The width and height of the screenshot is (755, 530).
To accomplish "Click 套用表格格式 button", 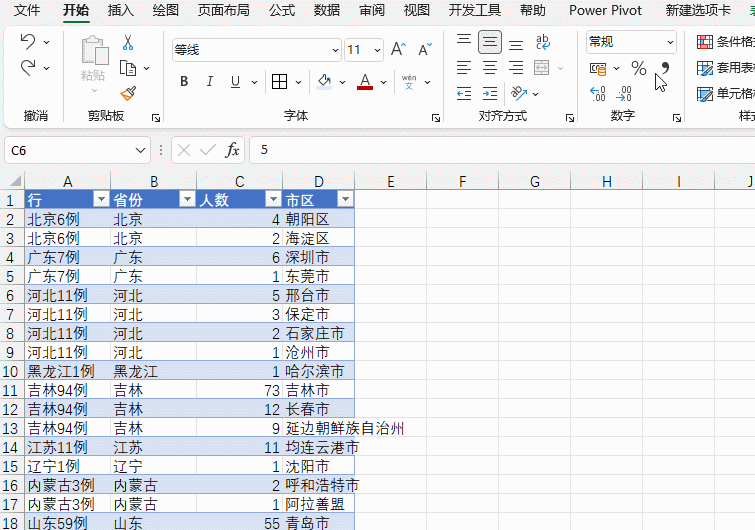I will (725, 68).
